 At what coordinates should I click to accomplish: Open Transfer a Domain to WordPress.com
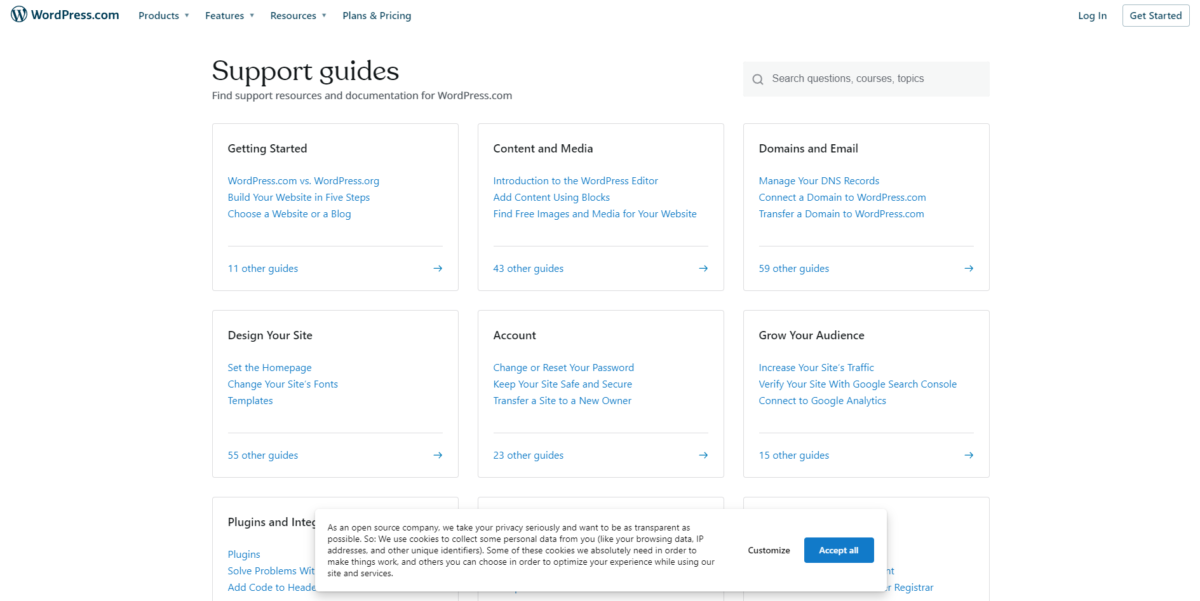coord(842,214)
